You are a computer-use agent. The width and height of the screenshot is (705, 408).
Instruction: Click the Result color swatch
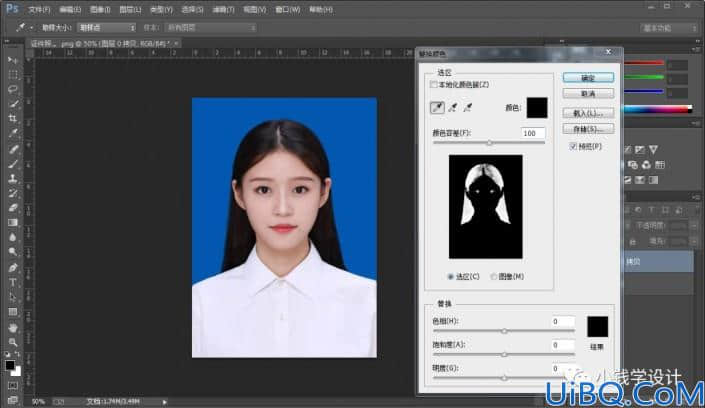597,327
